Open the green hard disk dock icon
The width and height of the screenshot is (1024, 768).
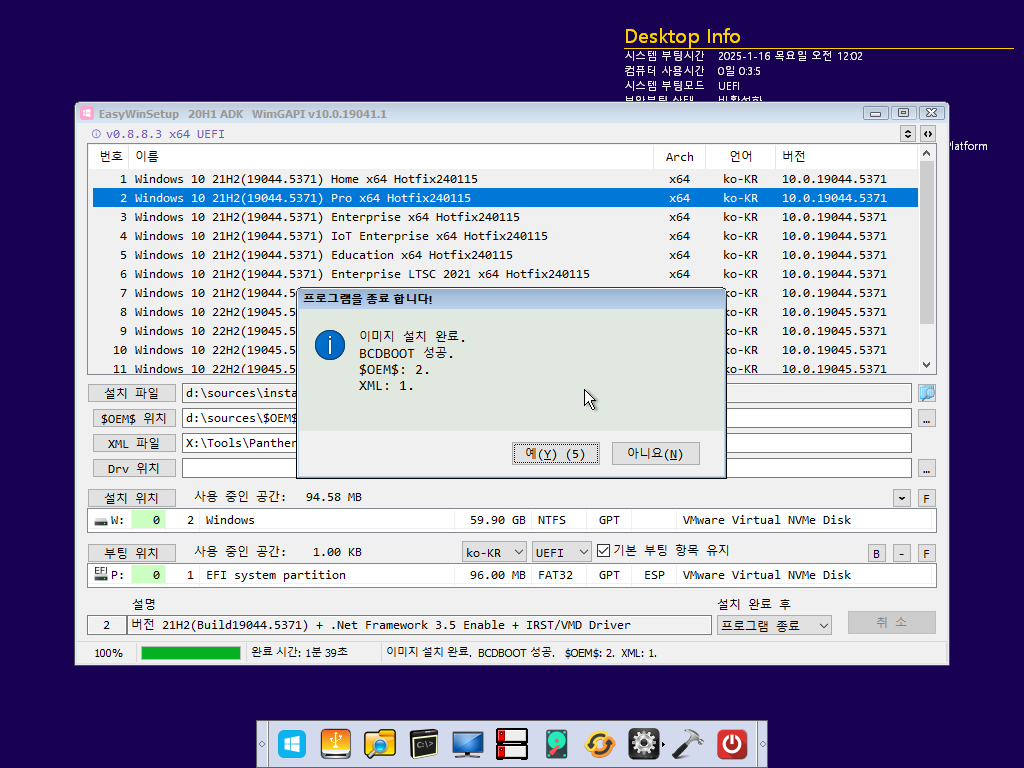point(556,744)
